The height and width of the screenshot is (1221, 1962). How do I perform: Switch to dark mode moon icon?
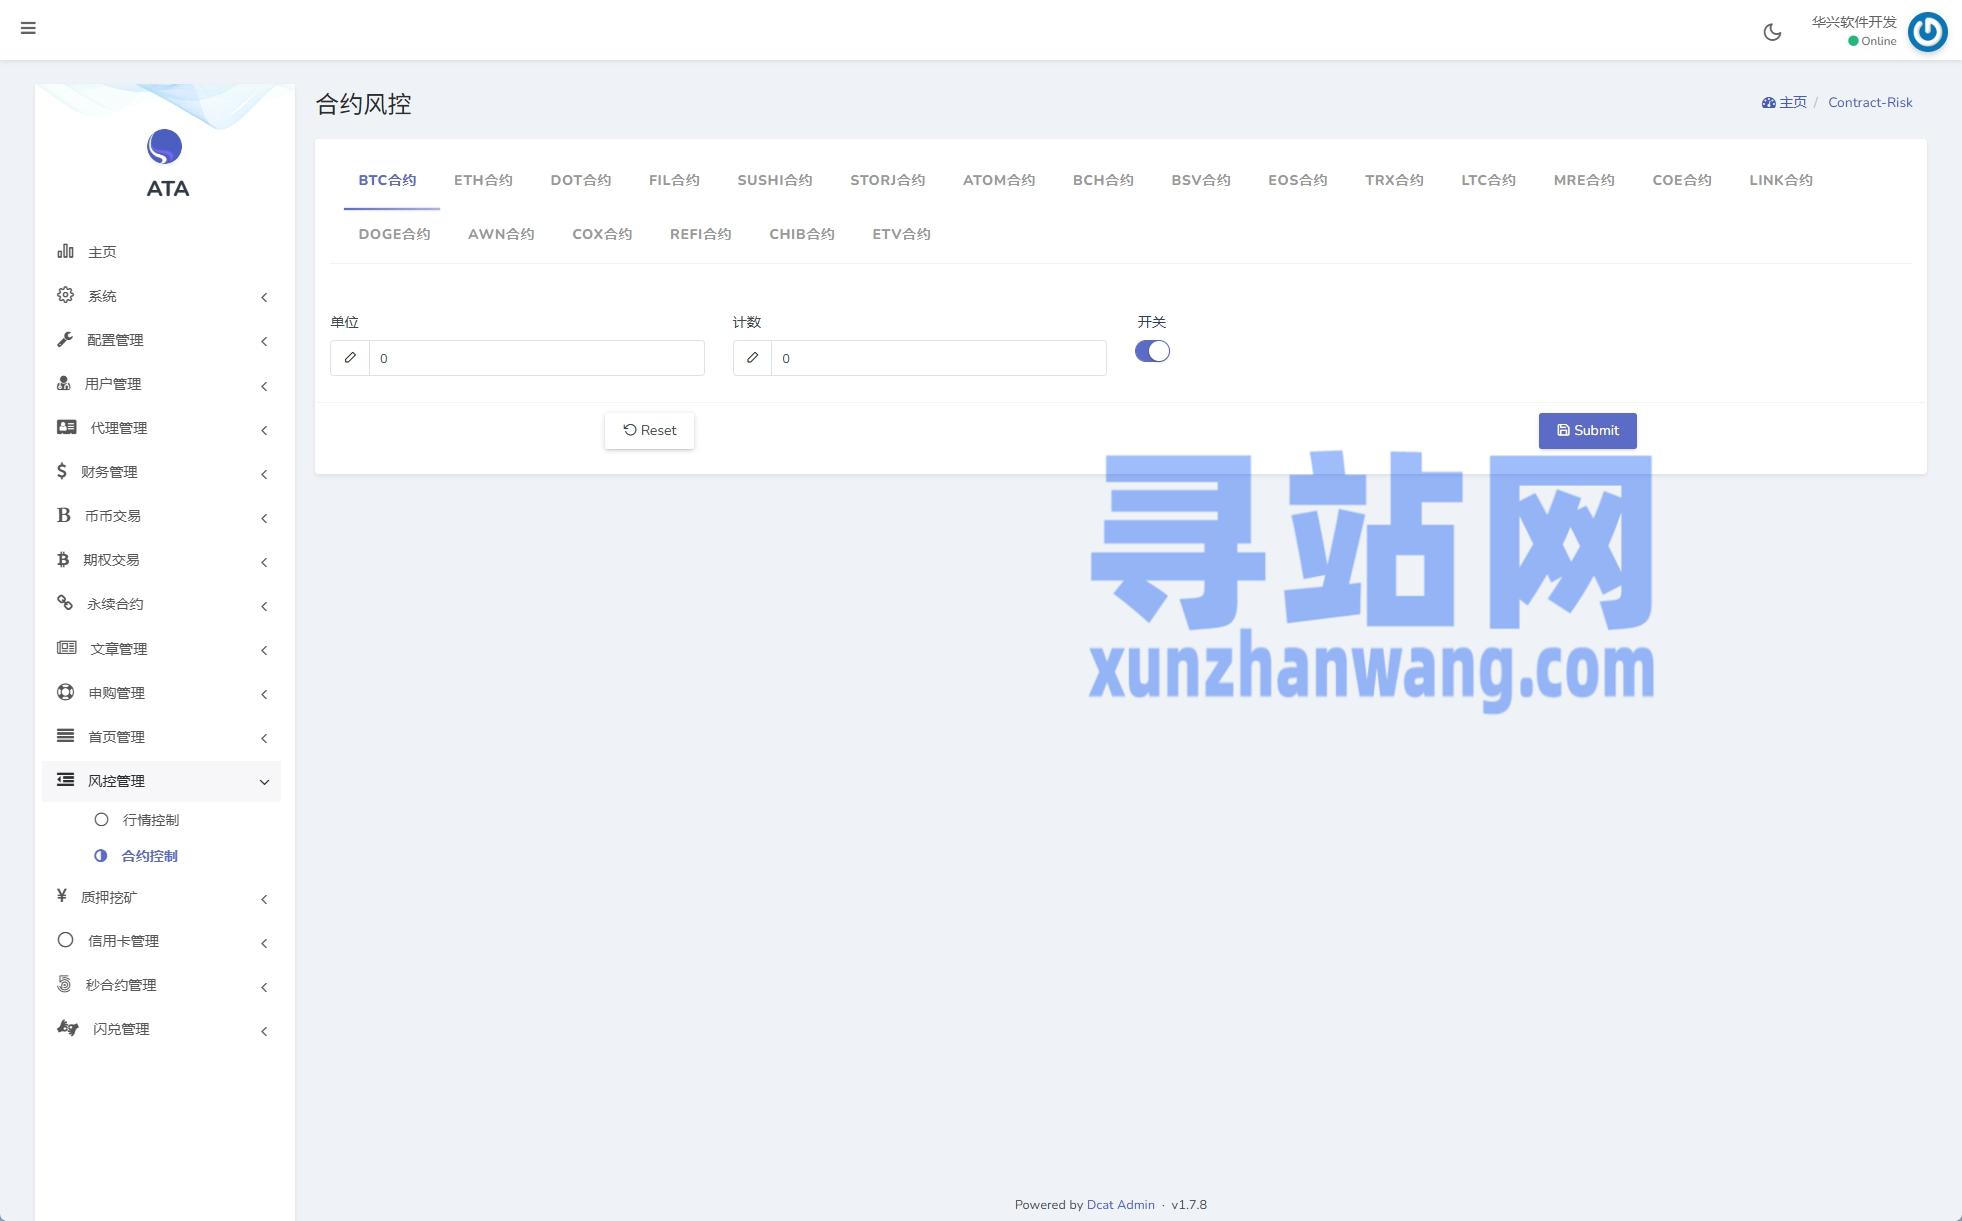tap(1772, 32)
